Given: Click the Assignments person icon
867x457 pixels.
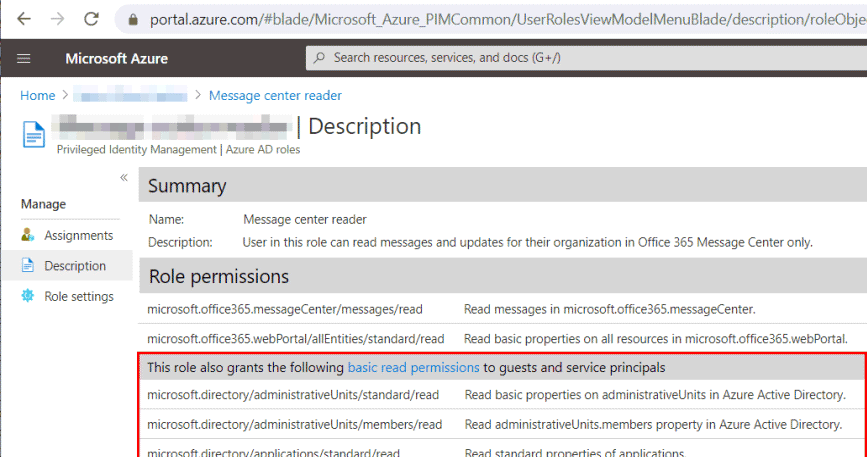Looking at the screenshot, I should point(28,235).
